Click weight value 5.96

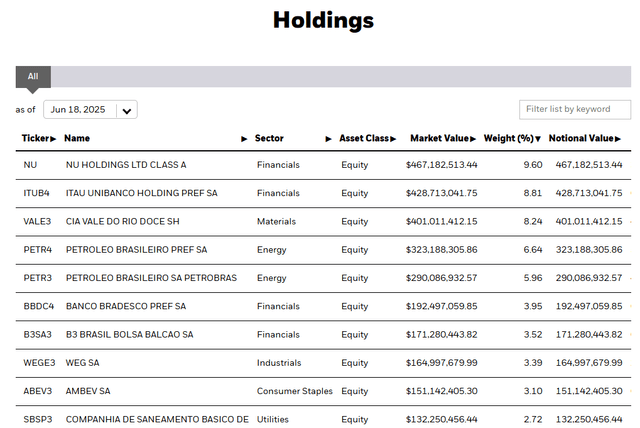tap(533, 278)
